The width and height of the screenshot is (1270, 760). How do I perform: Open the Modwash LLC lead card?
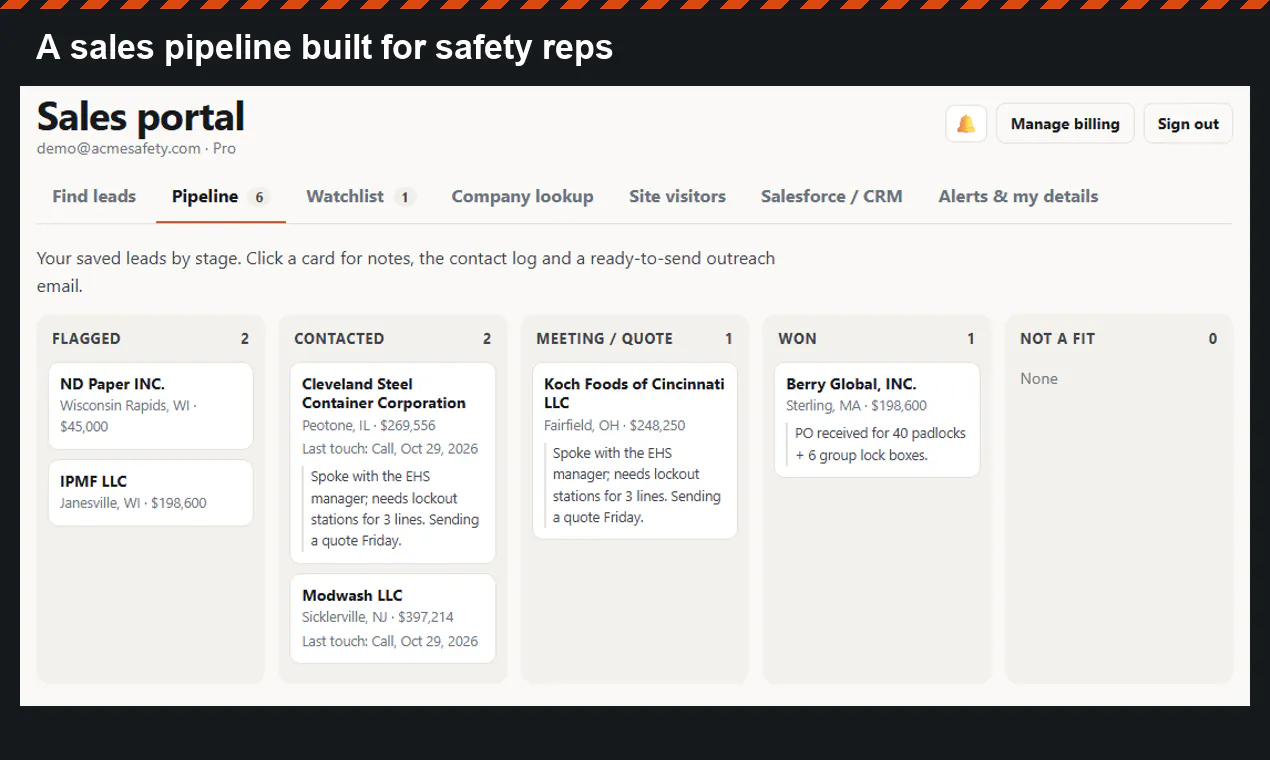point(393,618)
